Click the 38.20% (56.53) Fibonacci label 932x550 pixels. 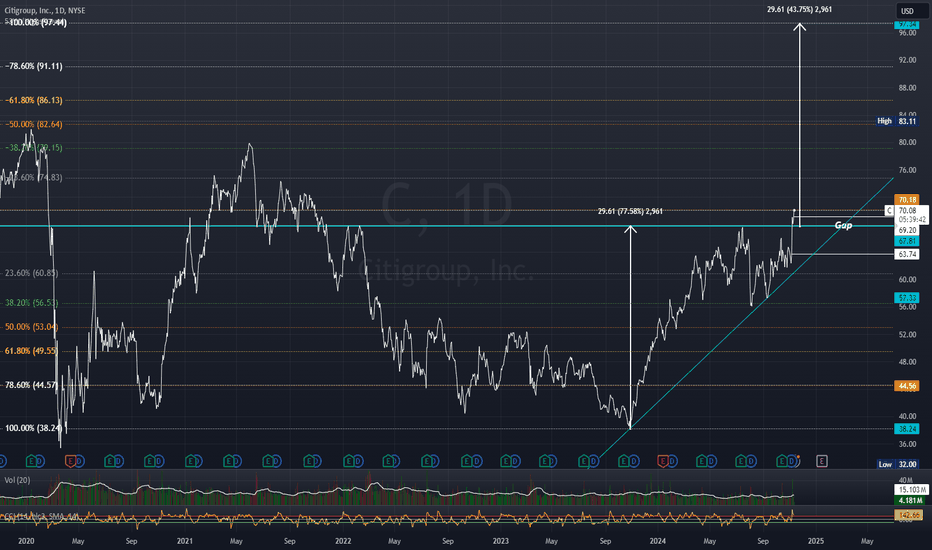(32, 303)
